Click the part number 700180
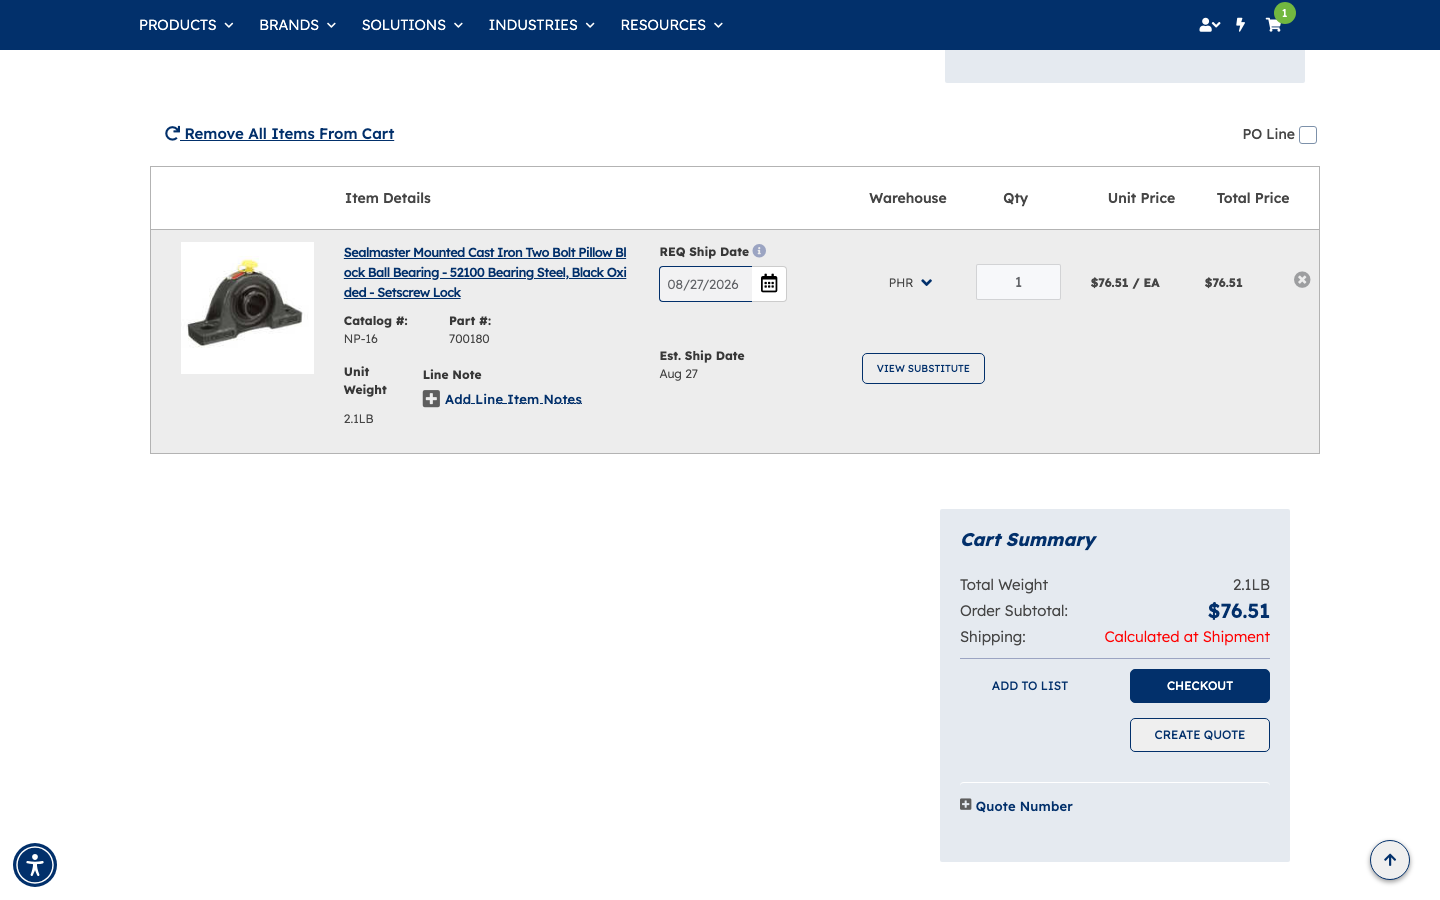The image size is (1440, 900). 469,339
